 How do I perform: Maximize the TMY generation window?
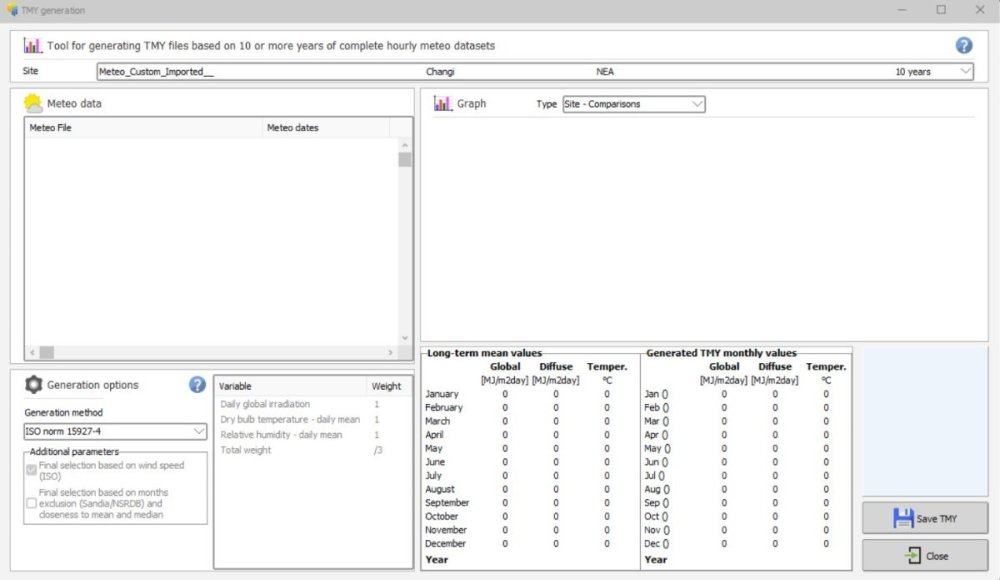click(941, 10)
